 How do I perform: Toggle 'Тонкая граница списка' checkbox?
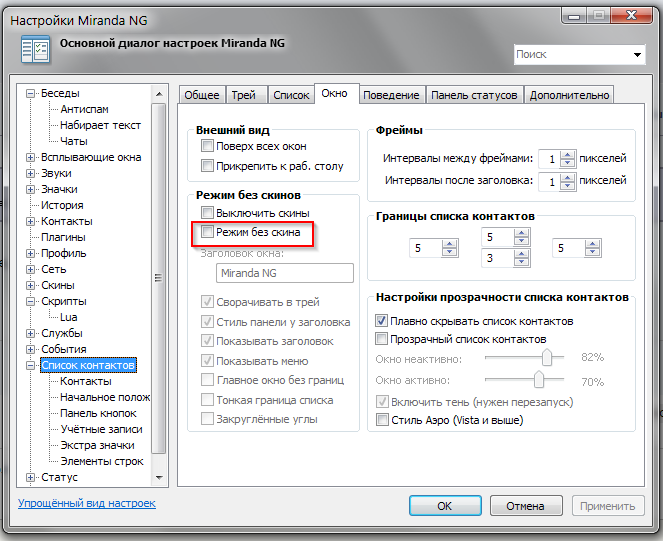[207, 399]
